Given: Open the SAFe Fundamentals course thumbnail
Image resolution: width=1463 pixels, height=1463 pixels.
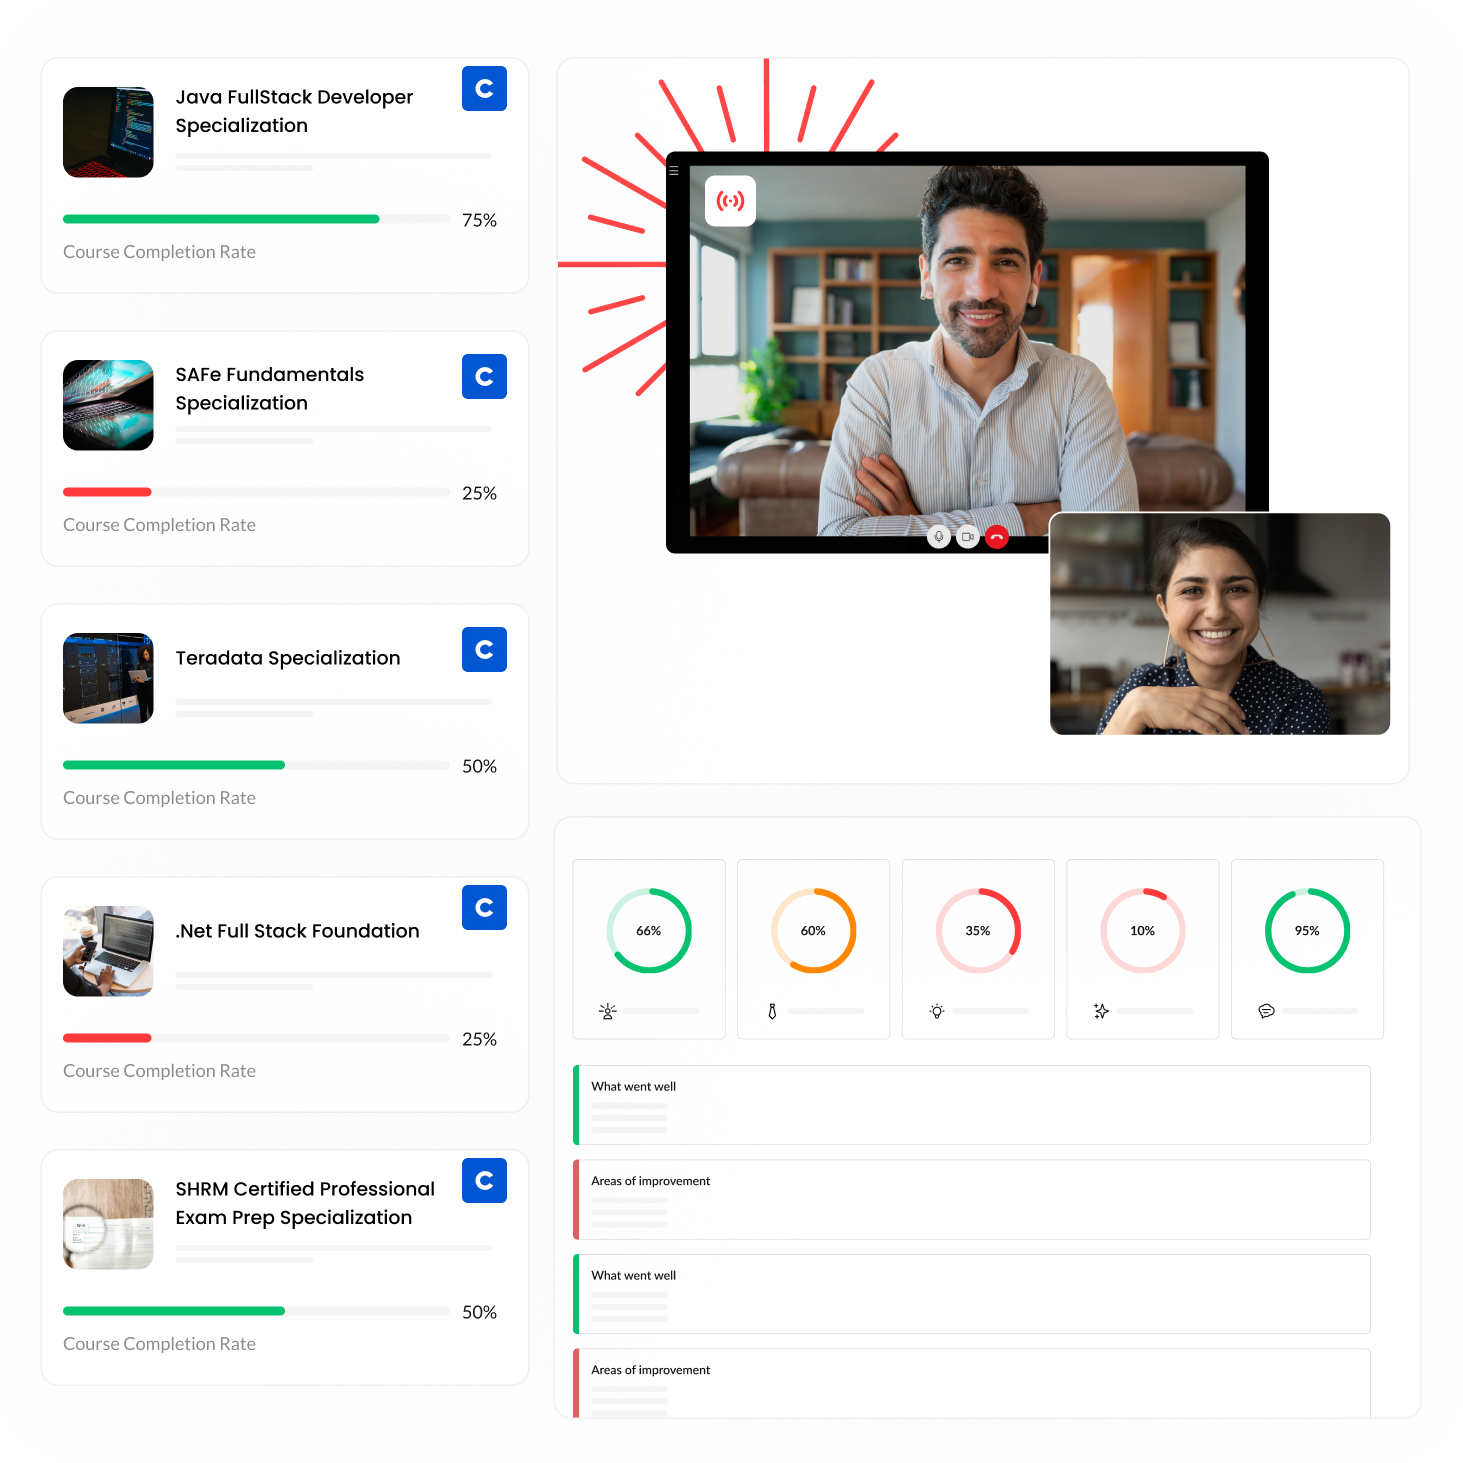Looking at the screenshot, I should point(108,405).
